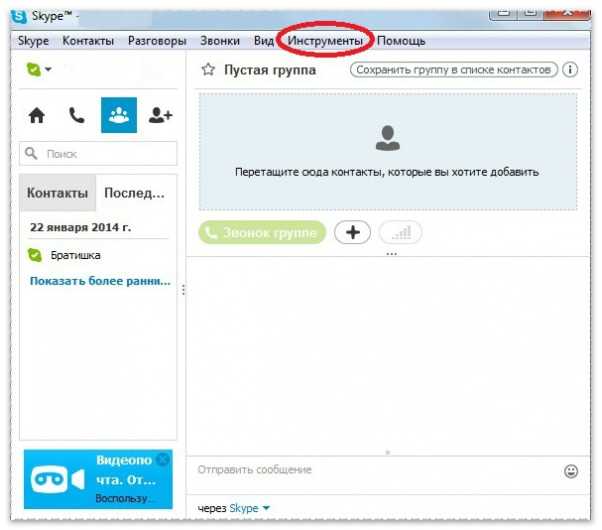This screenshot has height=530, width=602.
Task: Open the Контакты menu
Action: 88,41
